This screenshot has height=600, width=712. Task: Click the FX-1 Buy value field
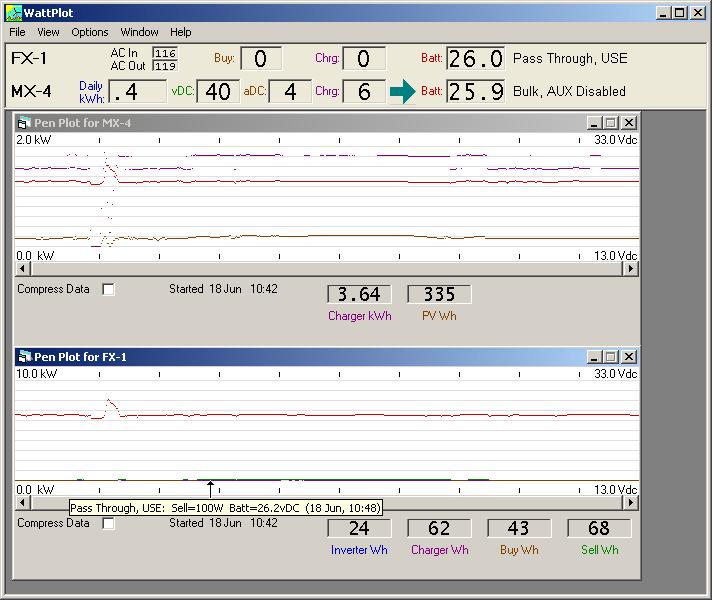[261, 59]
